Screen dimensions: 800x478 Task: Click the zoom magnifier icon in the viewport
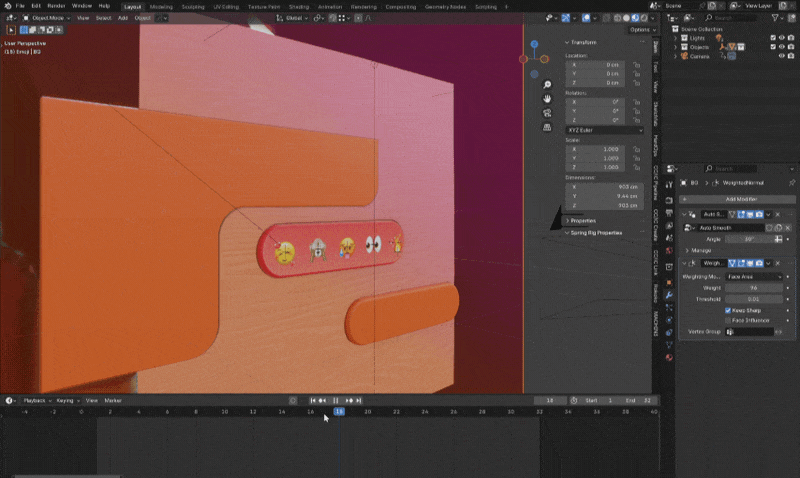pos(548,86)
